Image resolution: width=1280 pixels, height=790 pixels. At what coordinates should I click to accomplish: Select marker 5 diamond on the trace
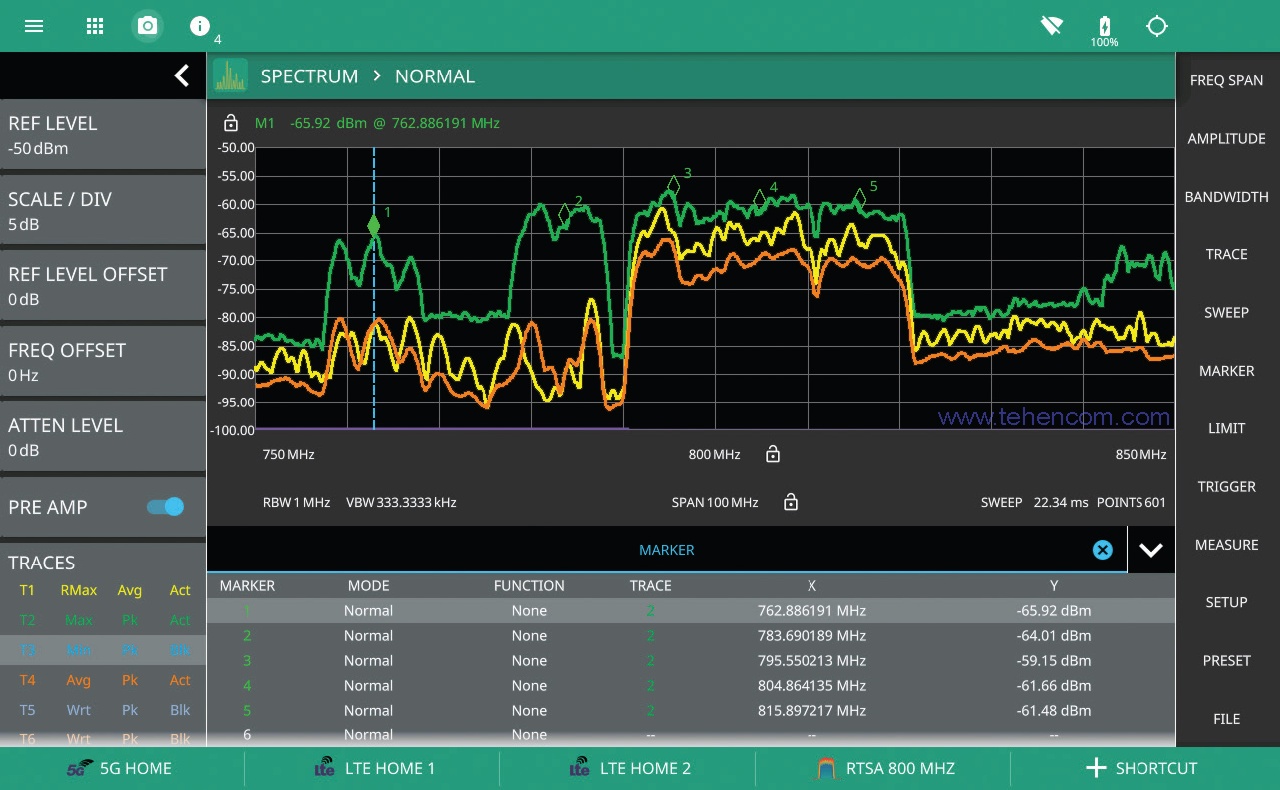coord(860,197)
